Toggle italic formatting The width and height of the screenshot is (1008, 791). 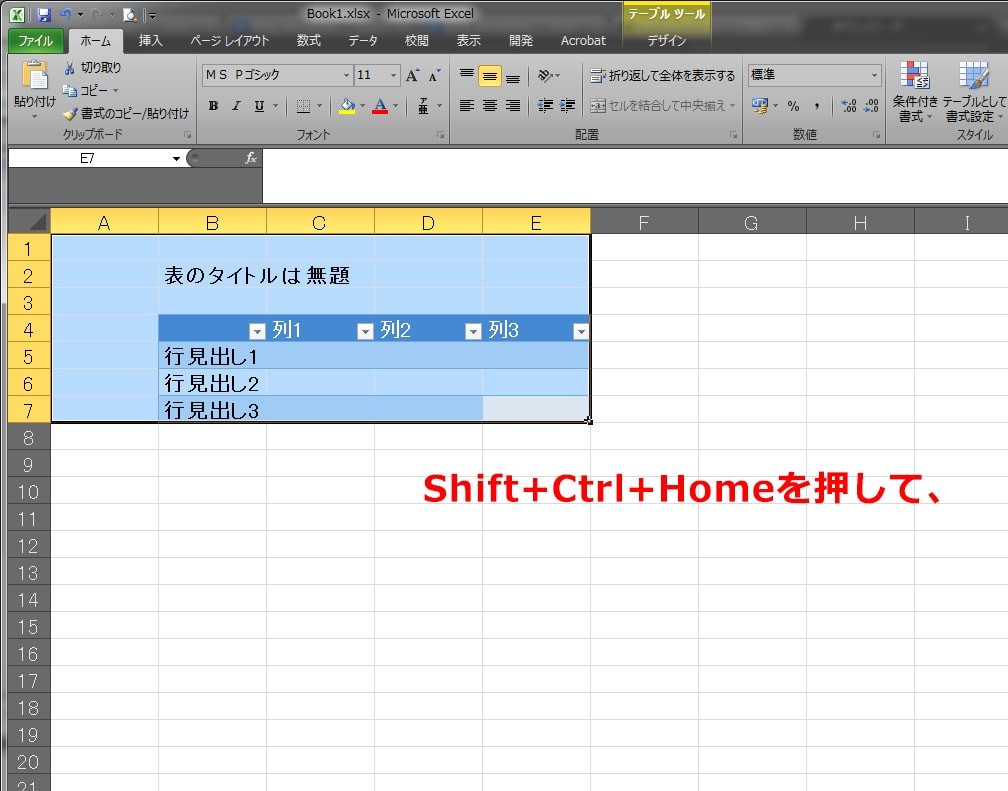point(237,105)
